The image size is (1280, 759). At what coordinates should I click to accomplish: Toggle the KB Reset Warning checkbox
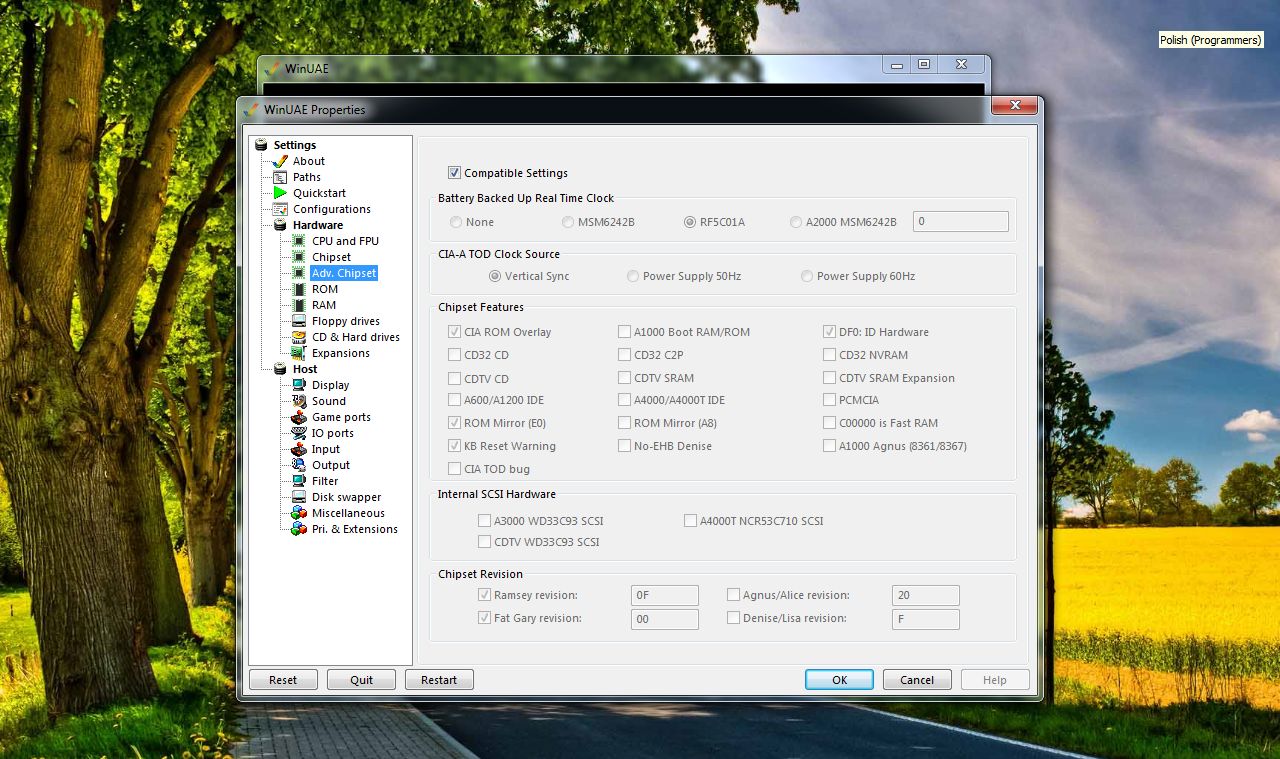point(455,446)
